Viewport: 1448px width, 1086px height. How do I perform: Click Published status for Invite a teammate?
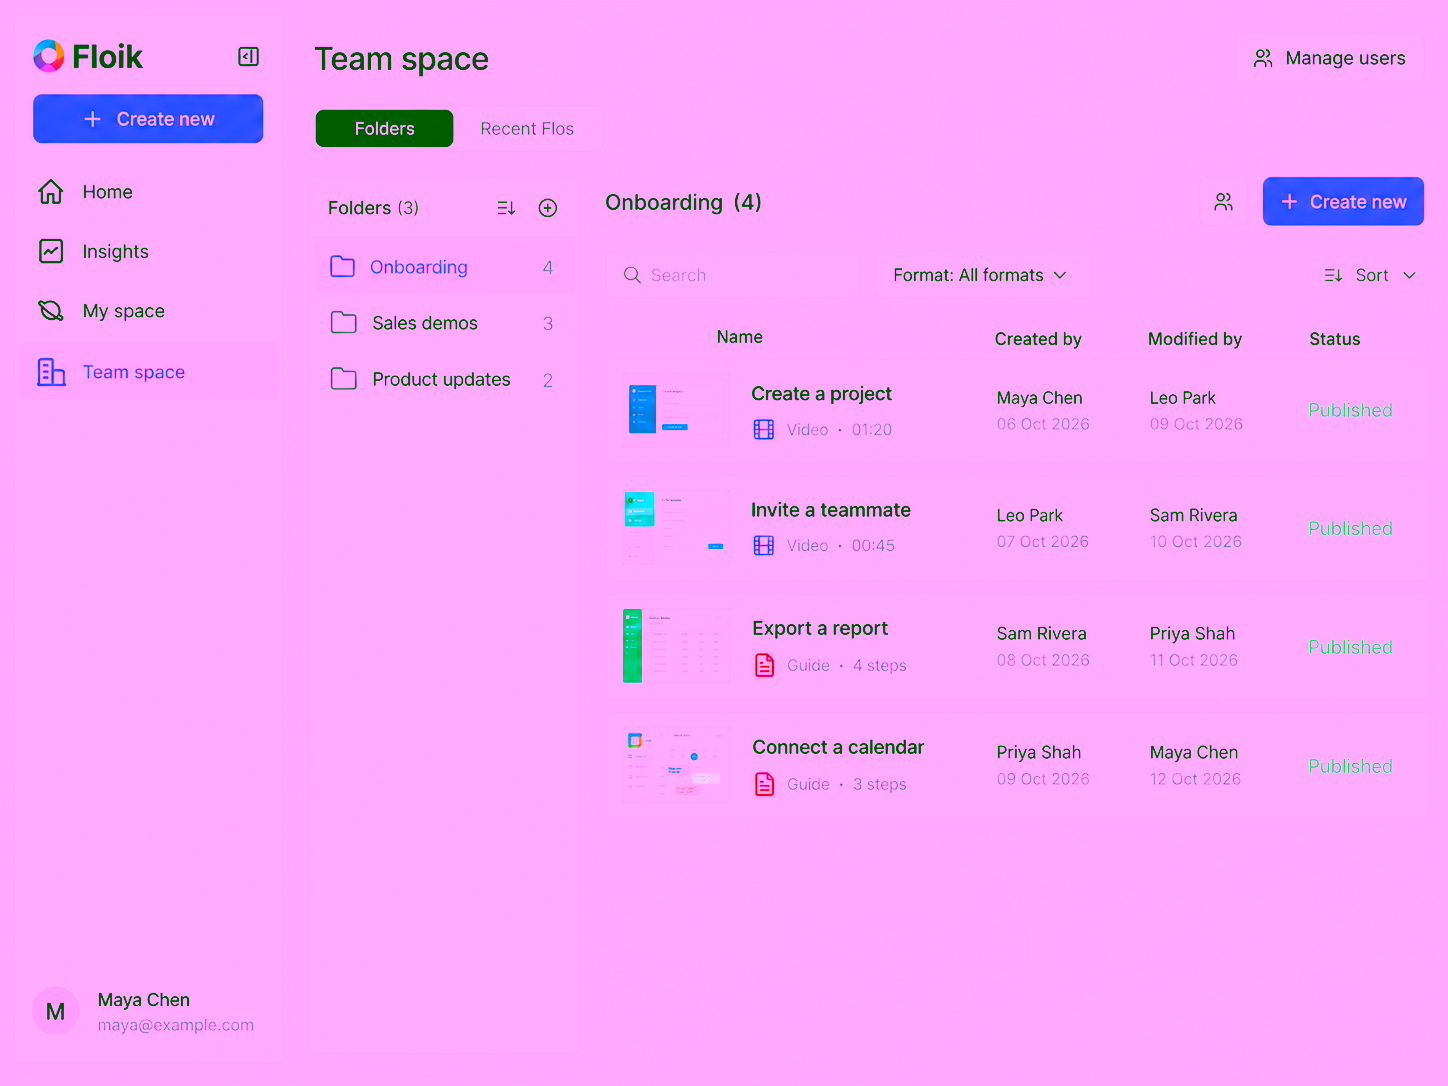(x=1350, y=528)
